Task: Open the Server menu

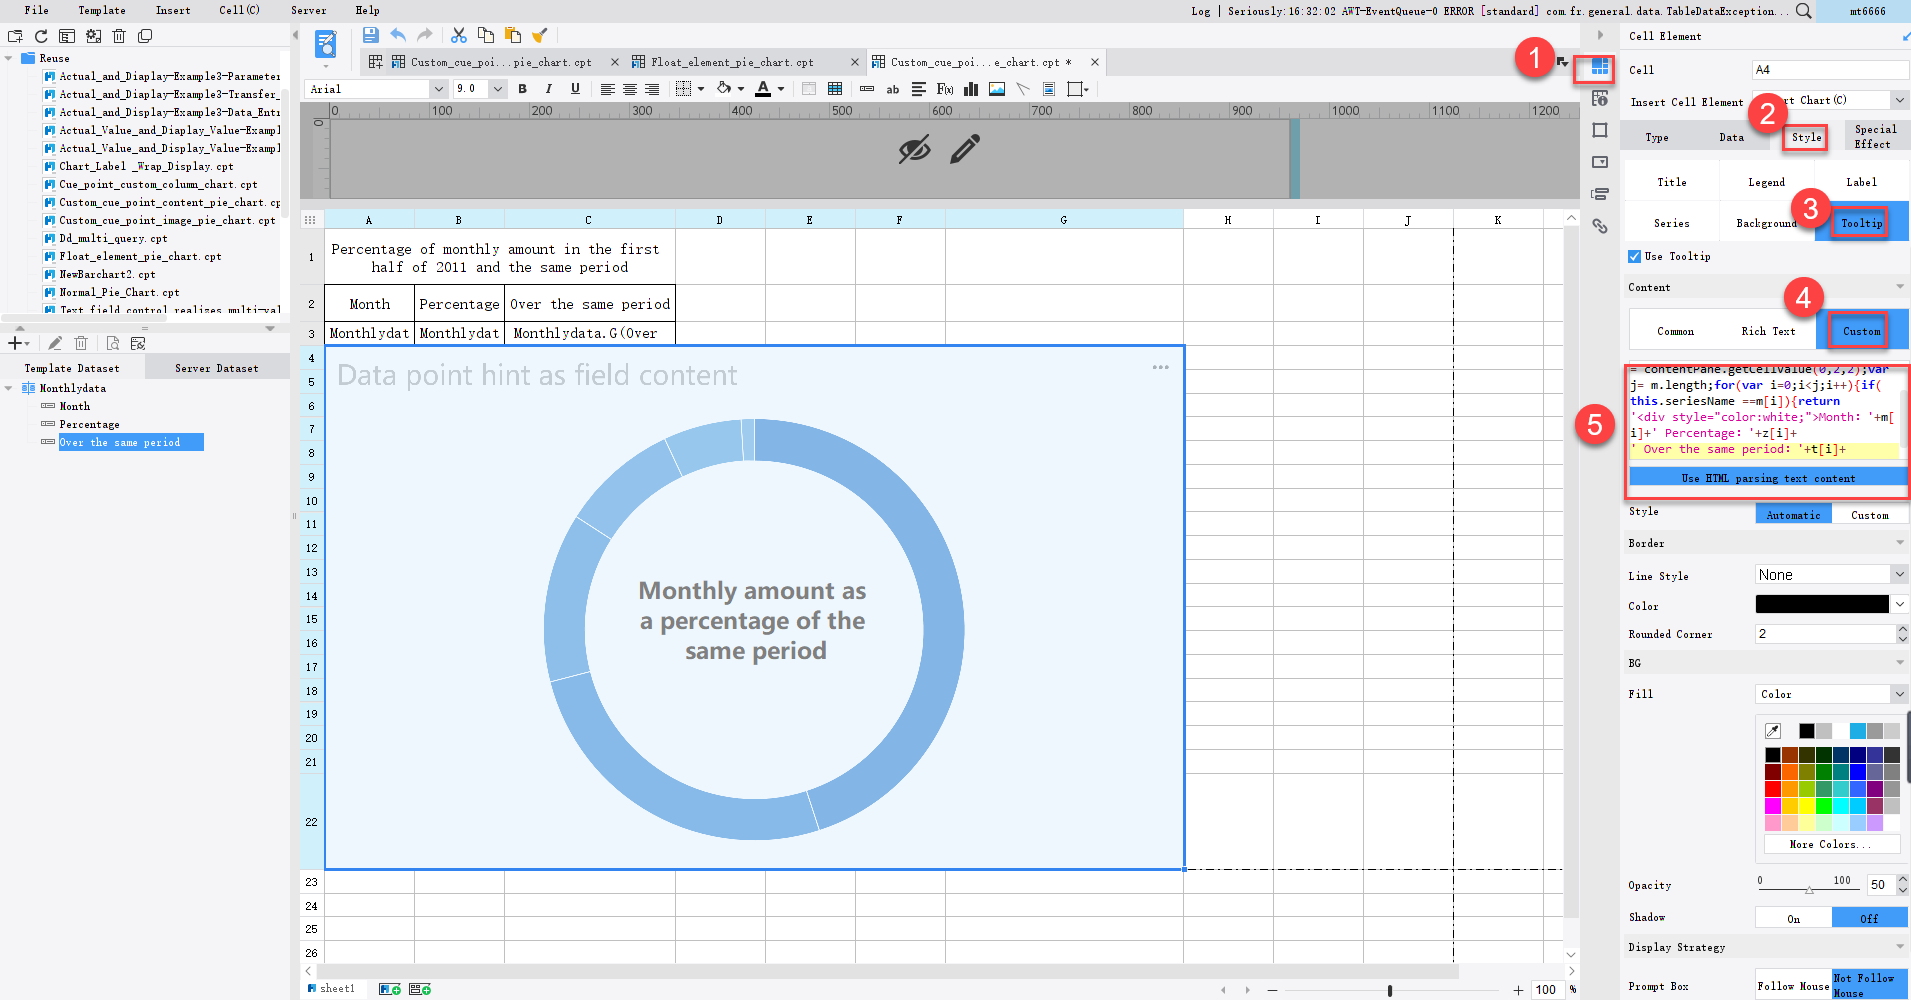Action: (x=308, y=10)
